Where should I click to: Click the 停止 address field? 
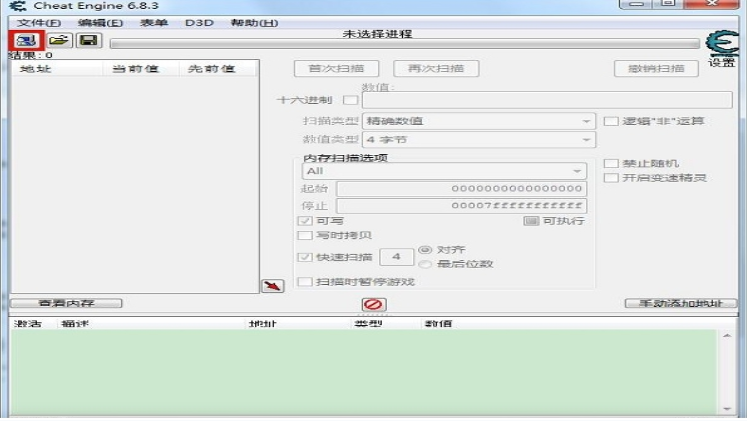point(461,206)
